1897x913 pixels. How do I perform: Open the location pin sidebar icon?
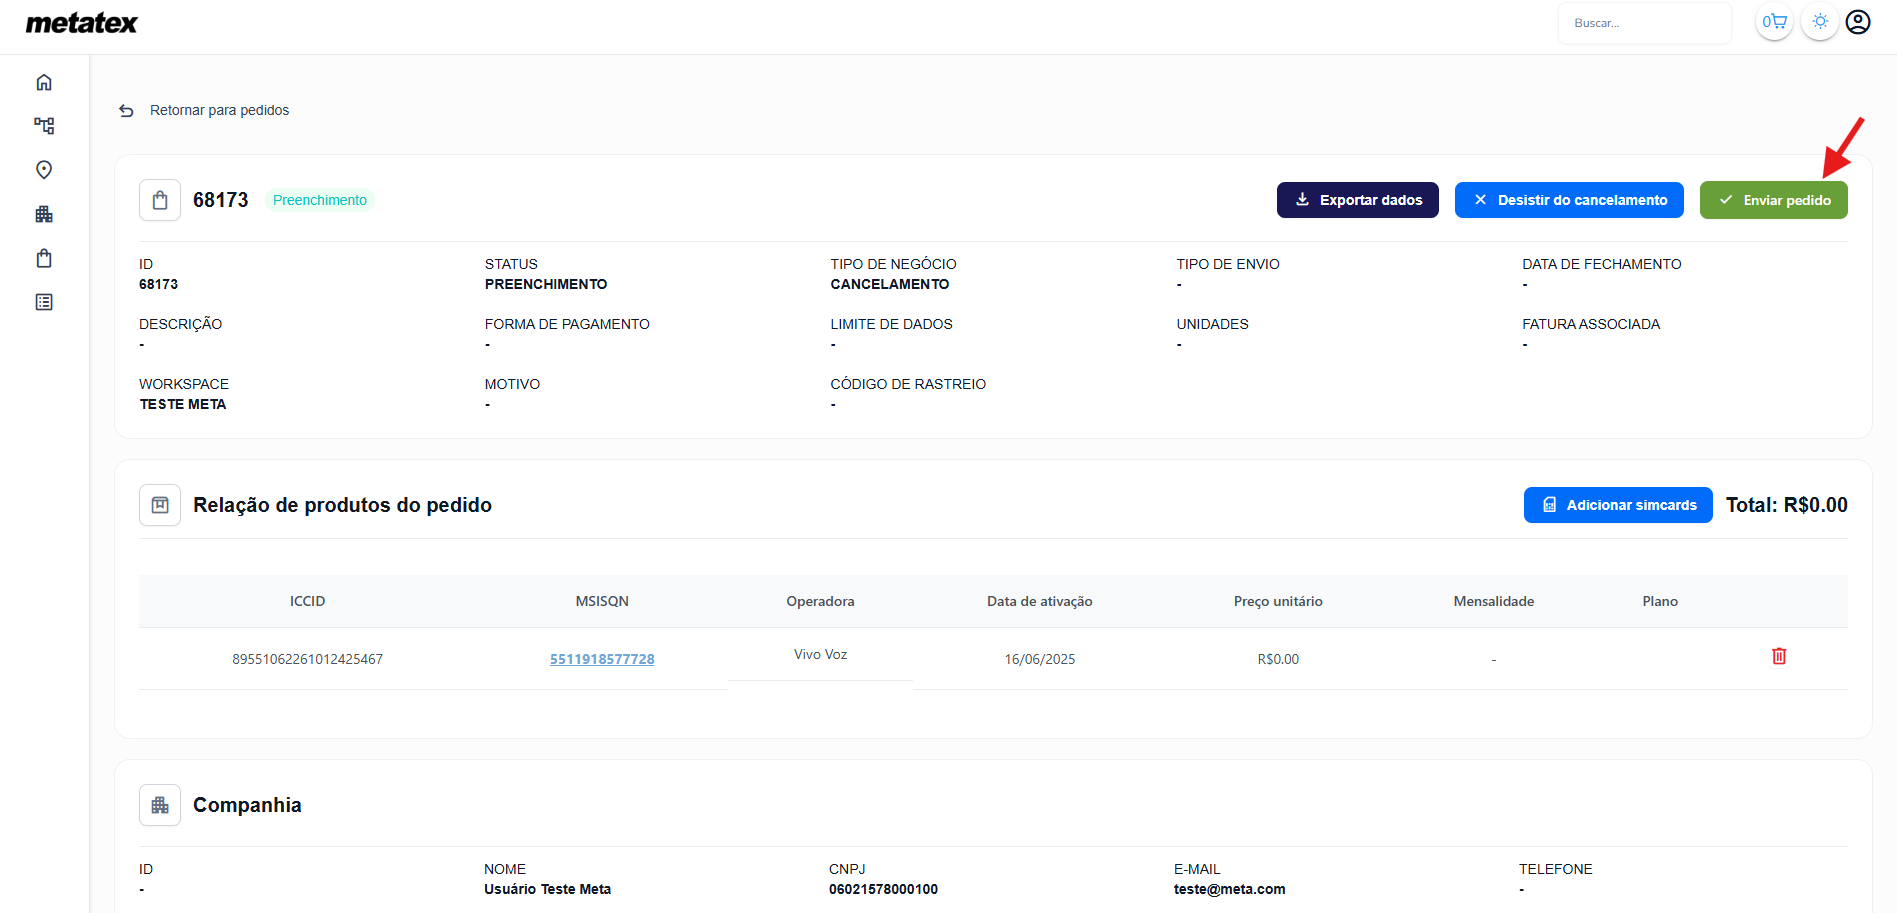click(44, 170)
